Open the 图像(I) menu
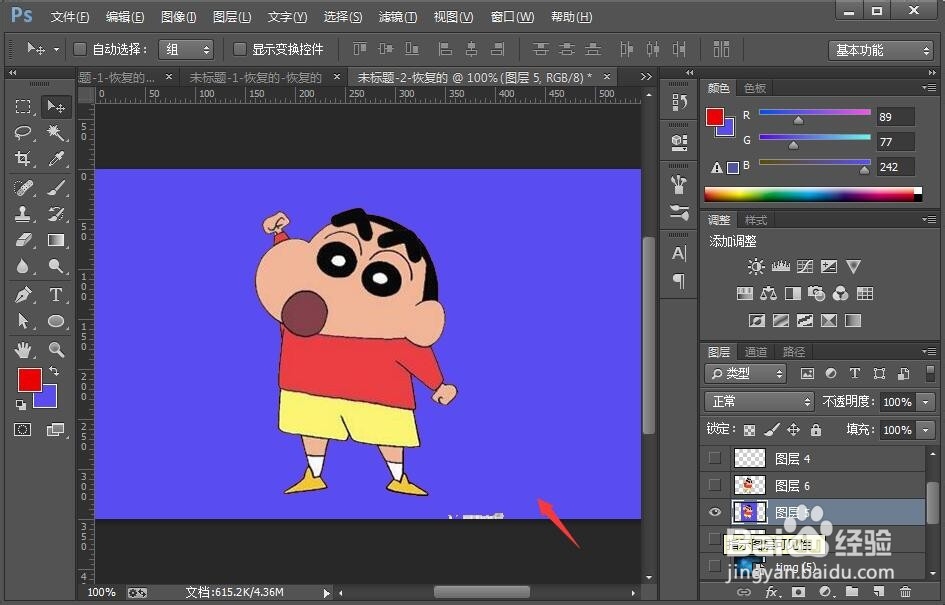Screen dimensions: 945x605 pos(178,17)
